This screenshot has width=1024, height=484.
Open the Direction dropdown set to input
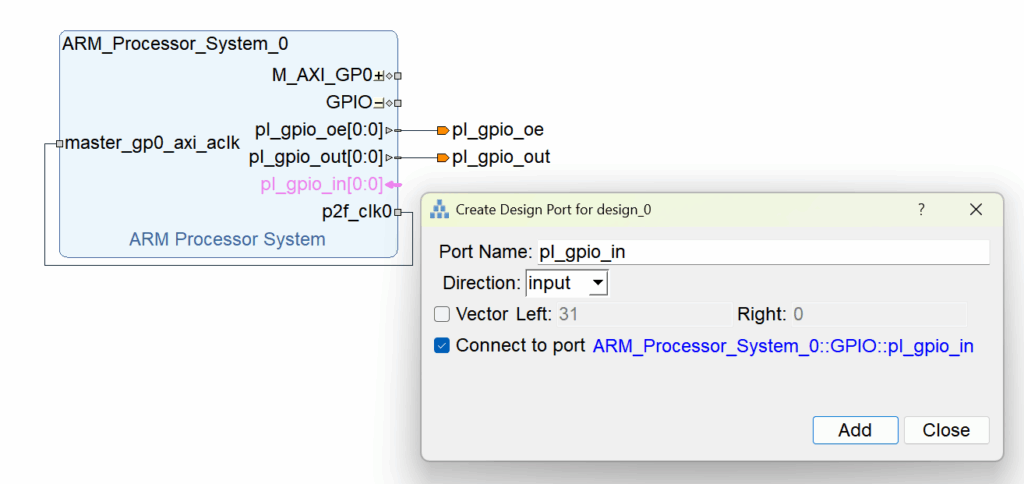567,283
